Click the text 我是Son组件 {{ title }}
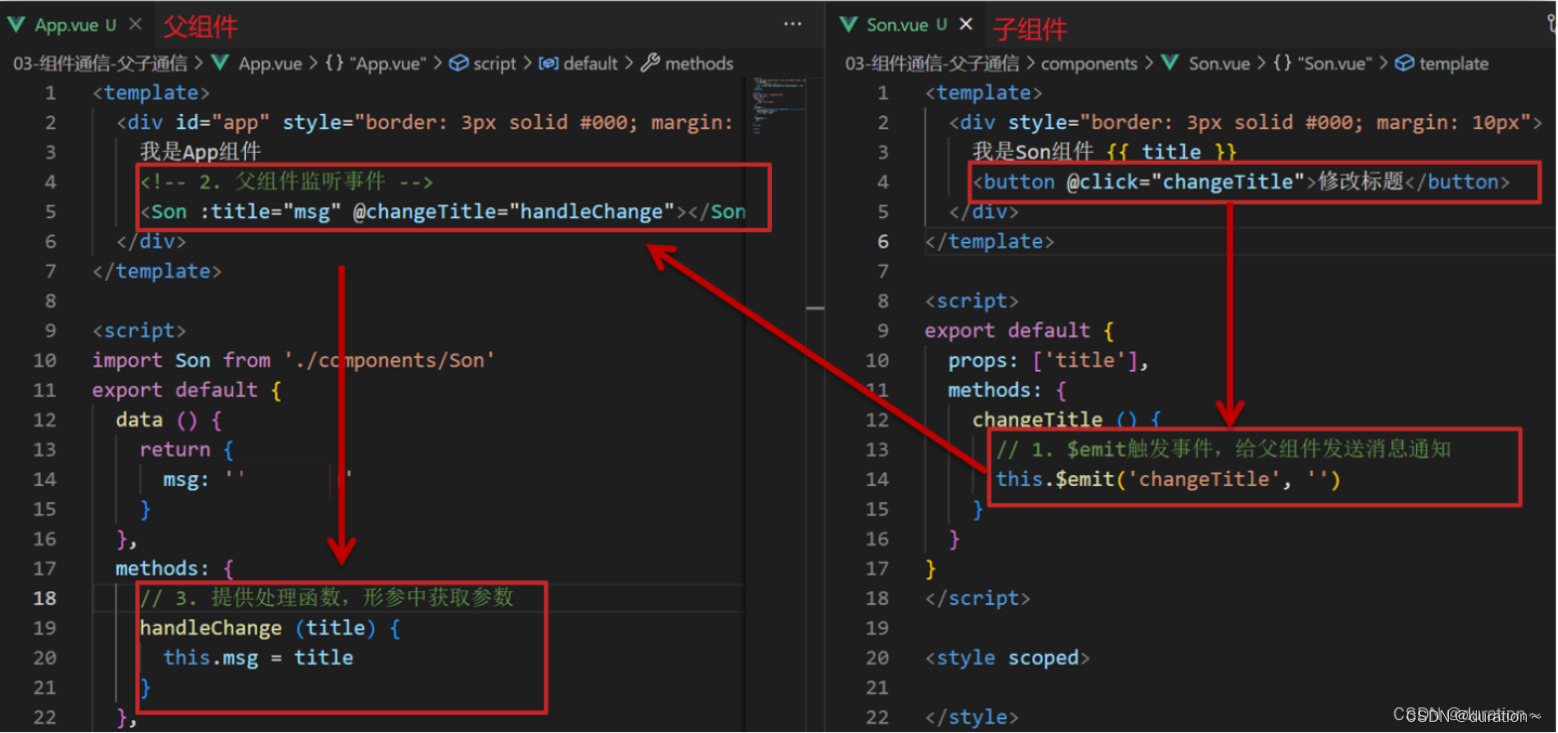 (x=1105, y=152)
